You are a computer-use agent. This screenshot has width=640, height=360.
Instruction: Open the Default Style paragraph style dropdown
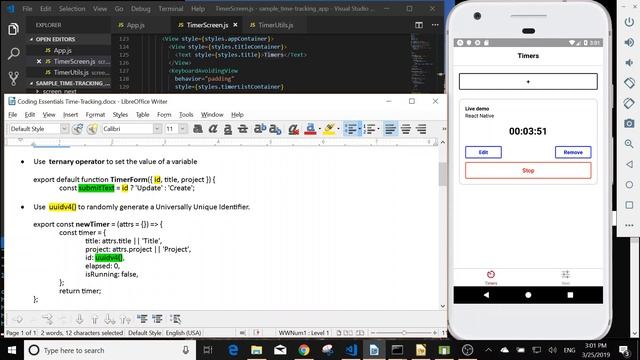click(64, 129)
